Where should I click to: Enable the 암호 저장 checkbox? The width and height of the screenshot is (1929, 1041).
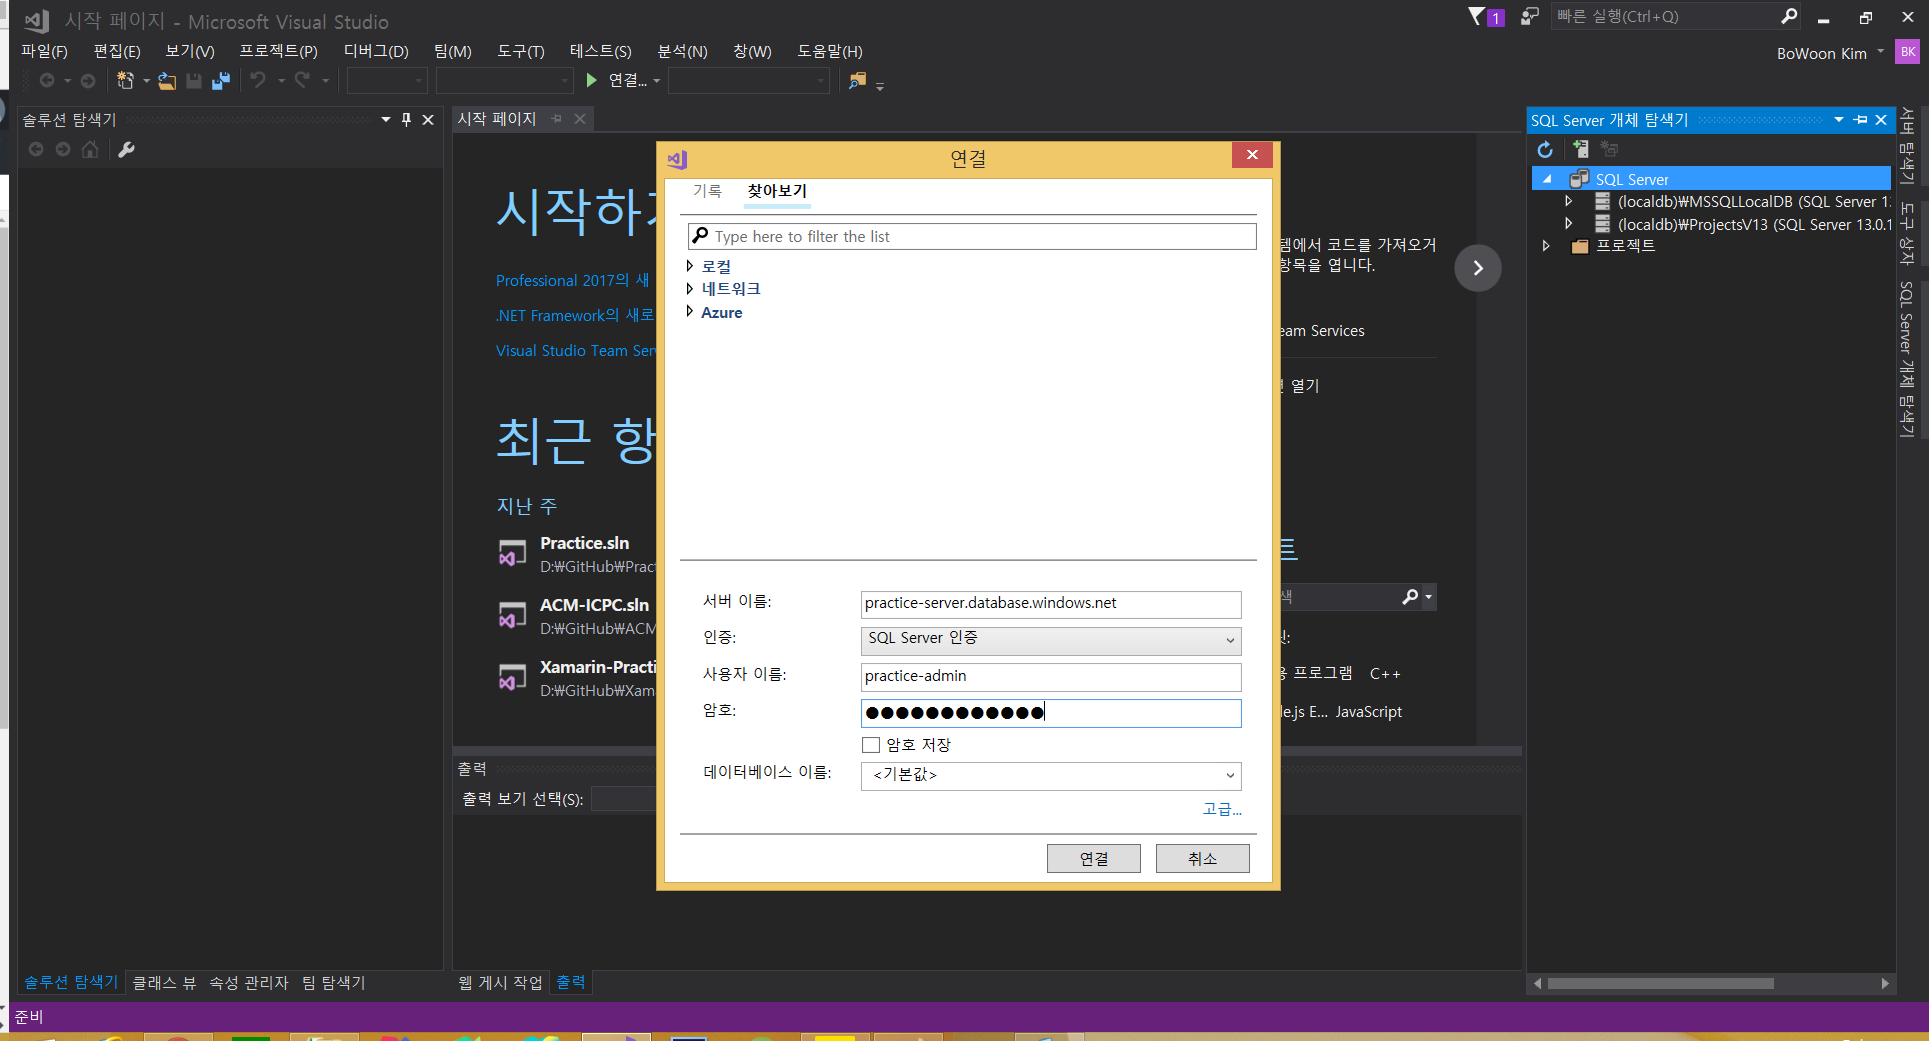(871, 745)
